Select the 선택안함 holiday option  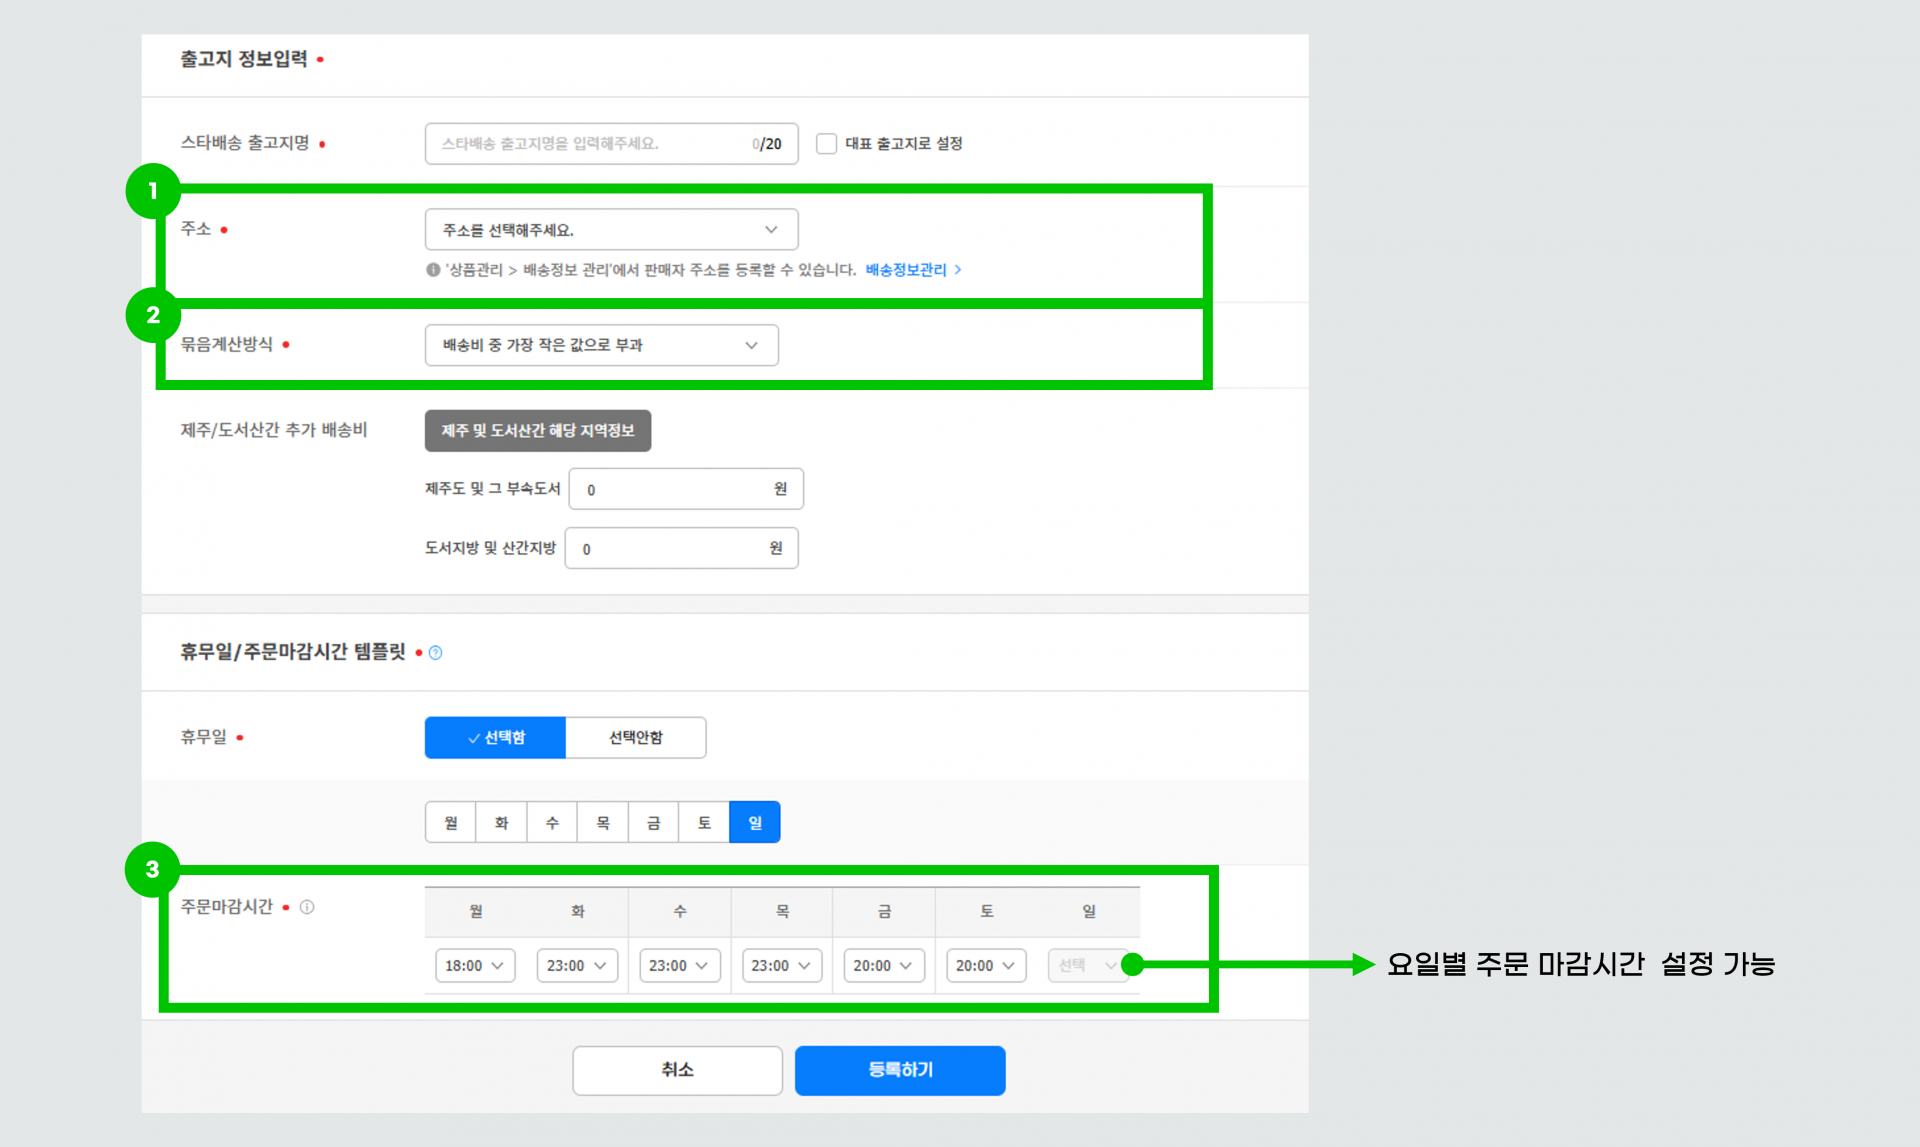tap(635, 738)
